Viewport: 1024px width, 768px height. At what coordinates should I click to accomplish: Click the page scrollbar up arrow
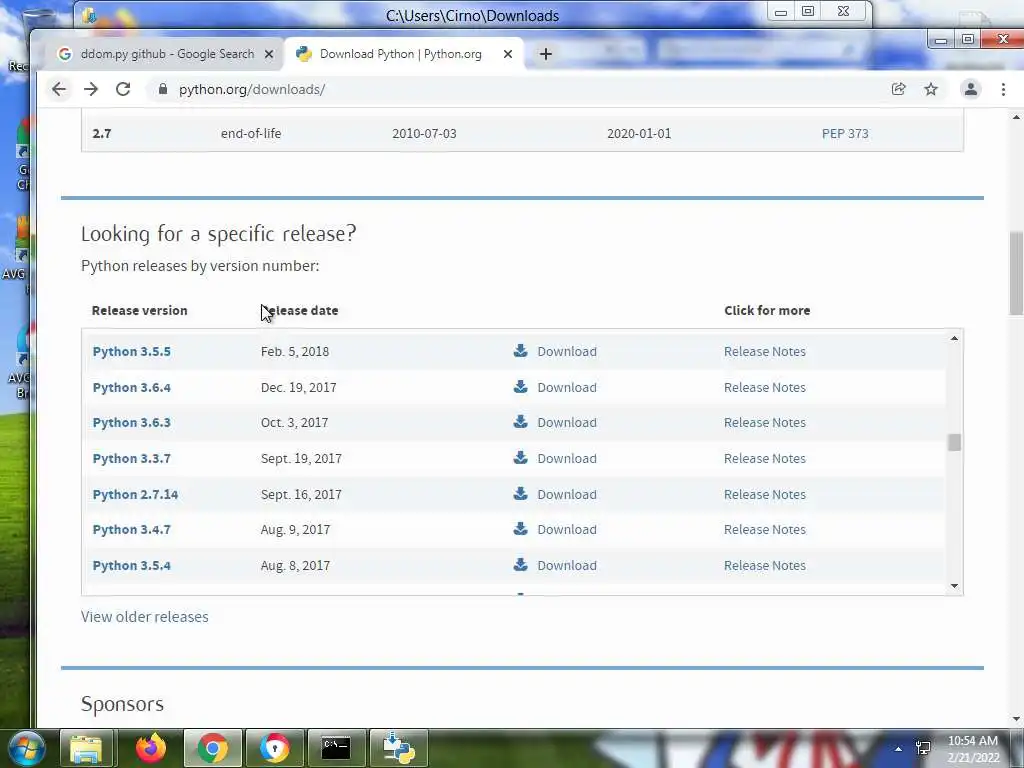click(1016, 117)
